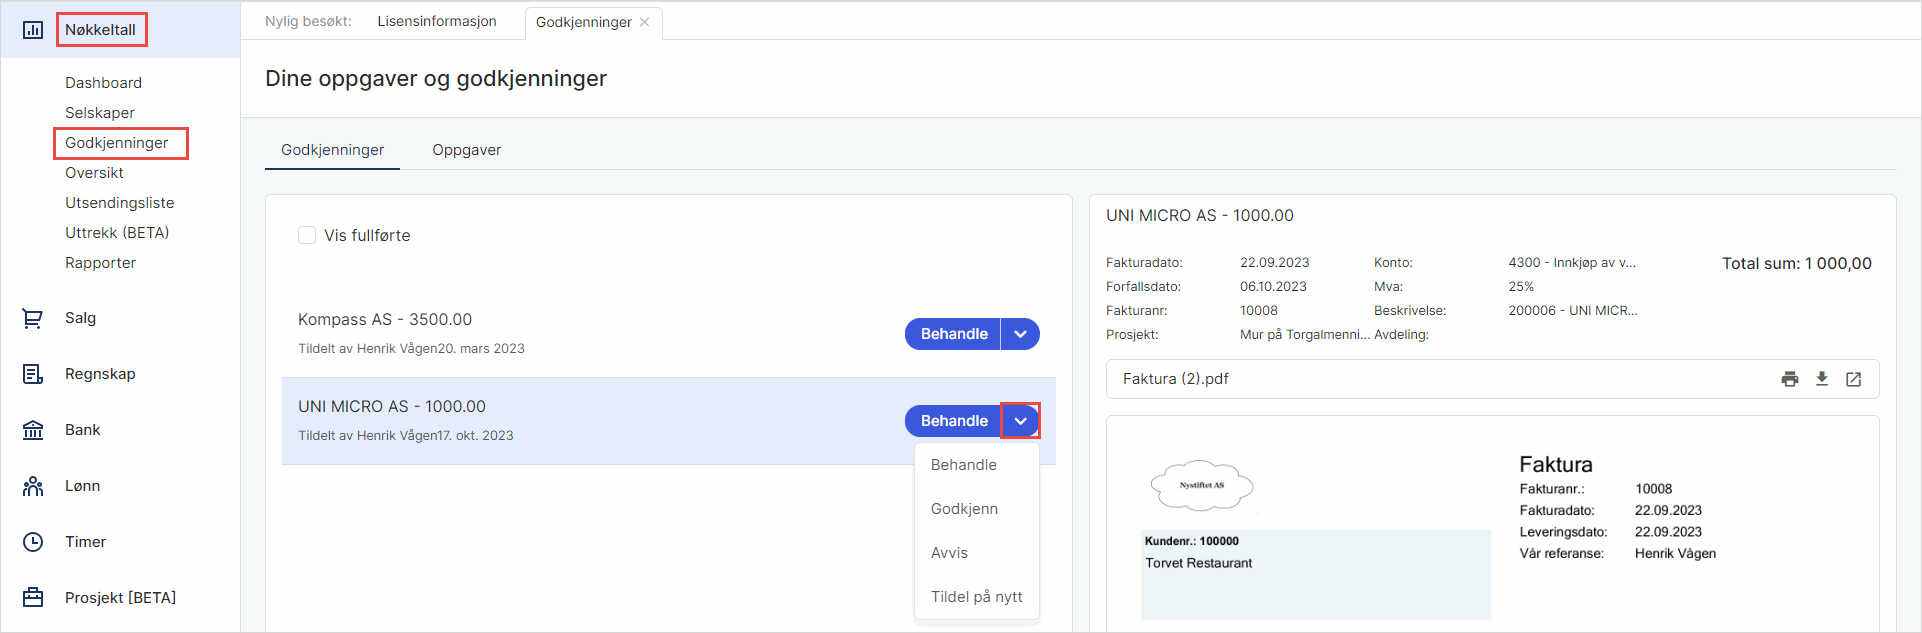Open the Bank building icon
Screen dimensions: 1922x633
33,430
